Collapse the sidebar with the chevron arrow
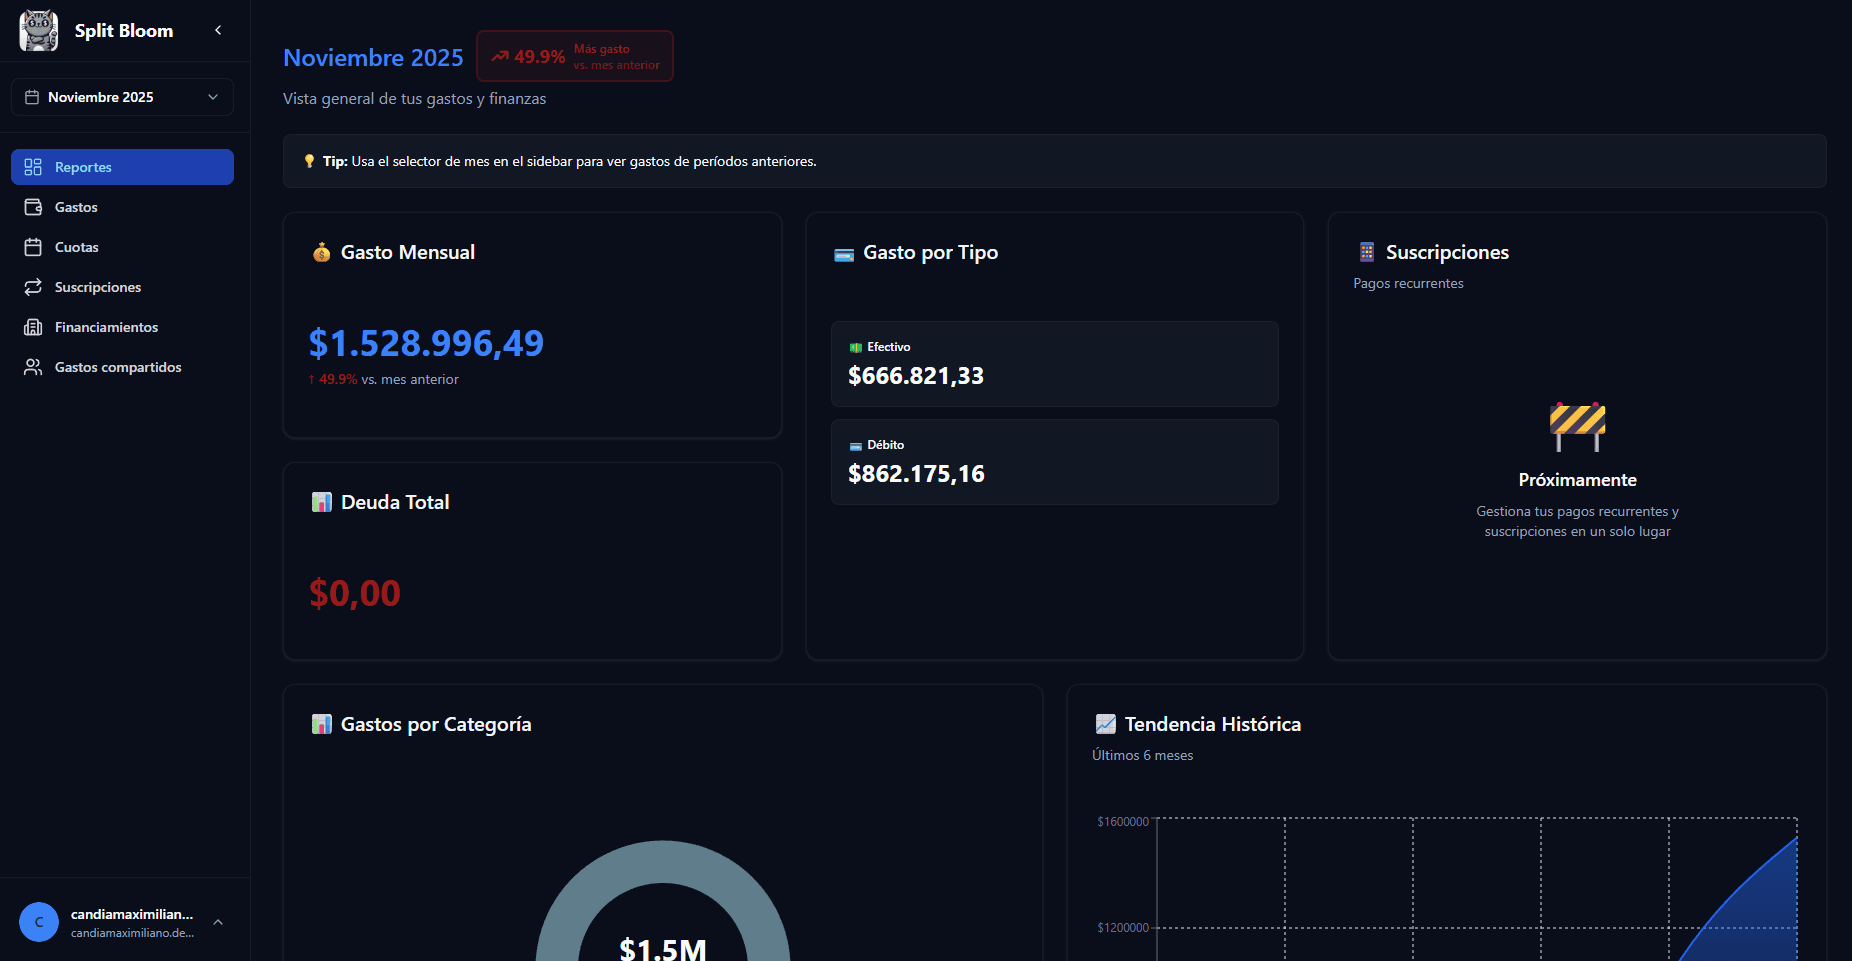This screenshot has height=961, width=1852. (x=218, y=30)
